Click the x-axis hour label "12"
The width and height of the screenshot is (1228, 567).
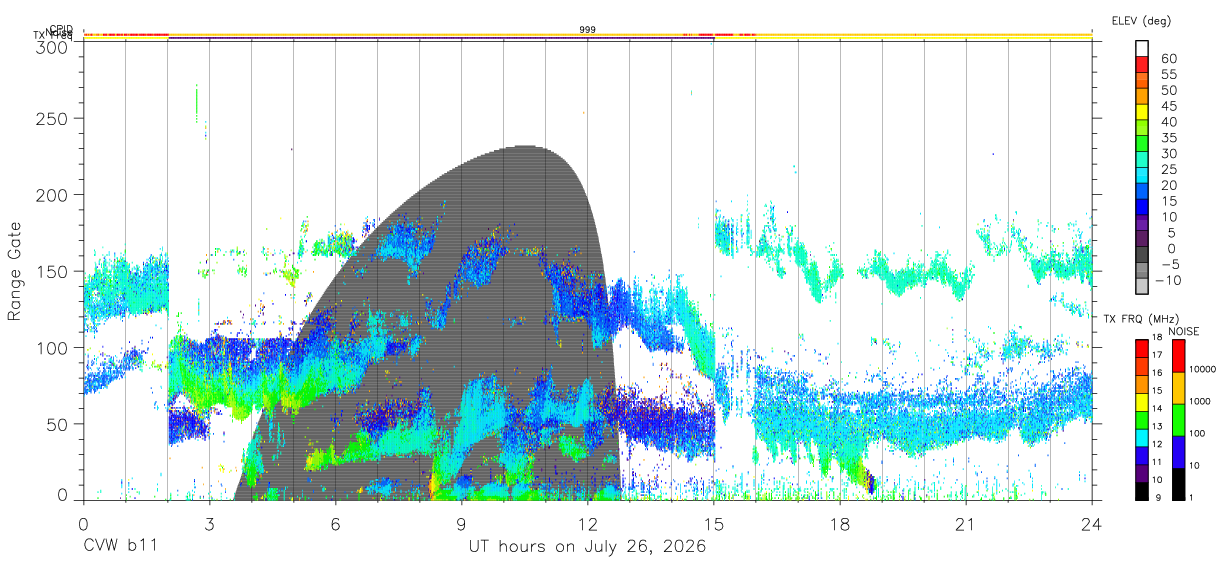[x=588, y=524]
